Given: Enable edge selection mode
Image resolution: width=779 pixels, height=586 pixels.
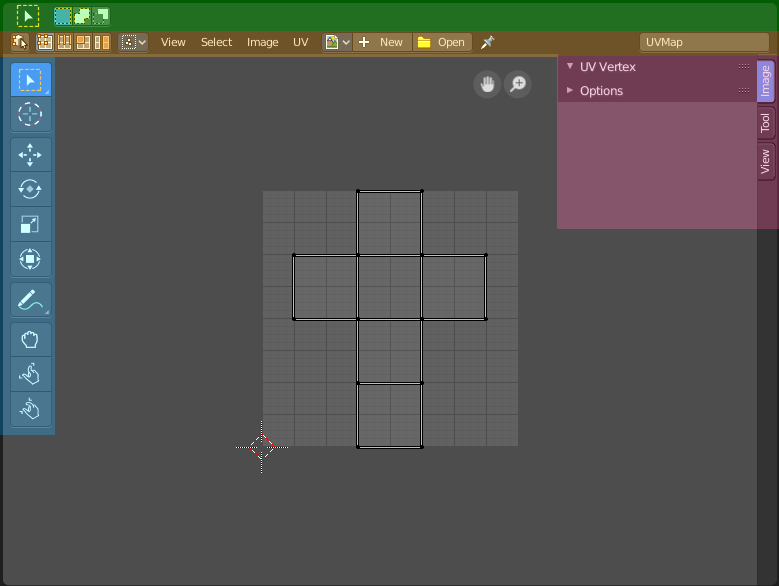Looking at the screenshot, I should 65,42.
